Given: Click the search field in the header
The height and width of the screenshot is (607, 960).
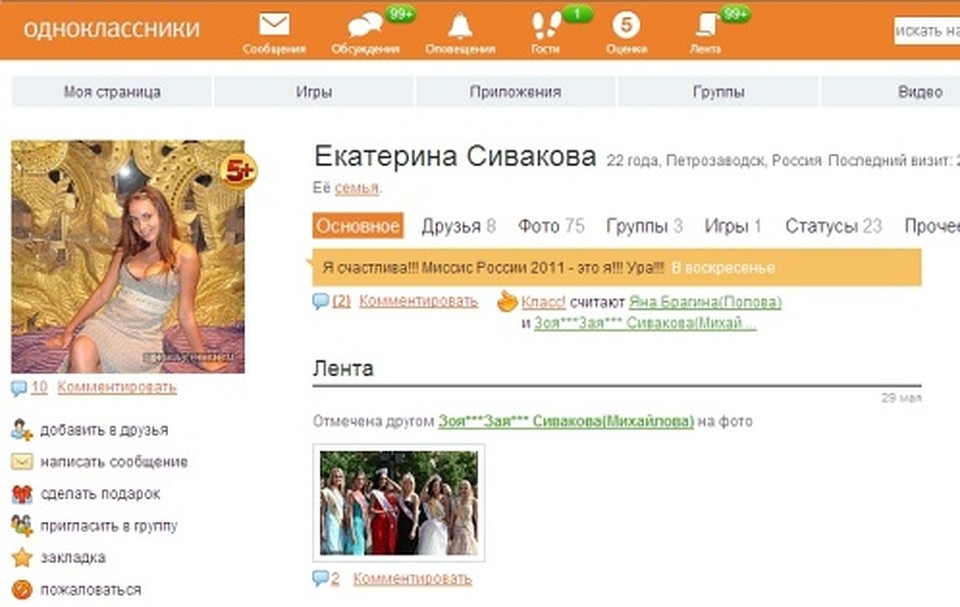Looking at the screenshot, I should tap(927, 31).
